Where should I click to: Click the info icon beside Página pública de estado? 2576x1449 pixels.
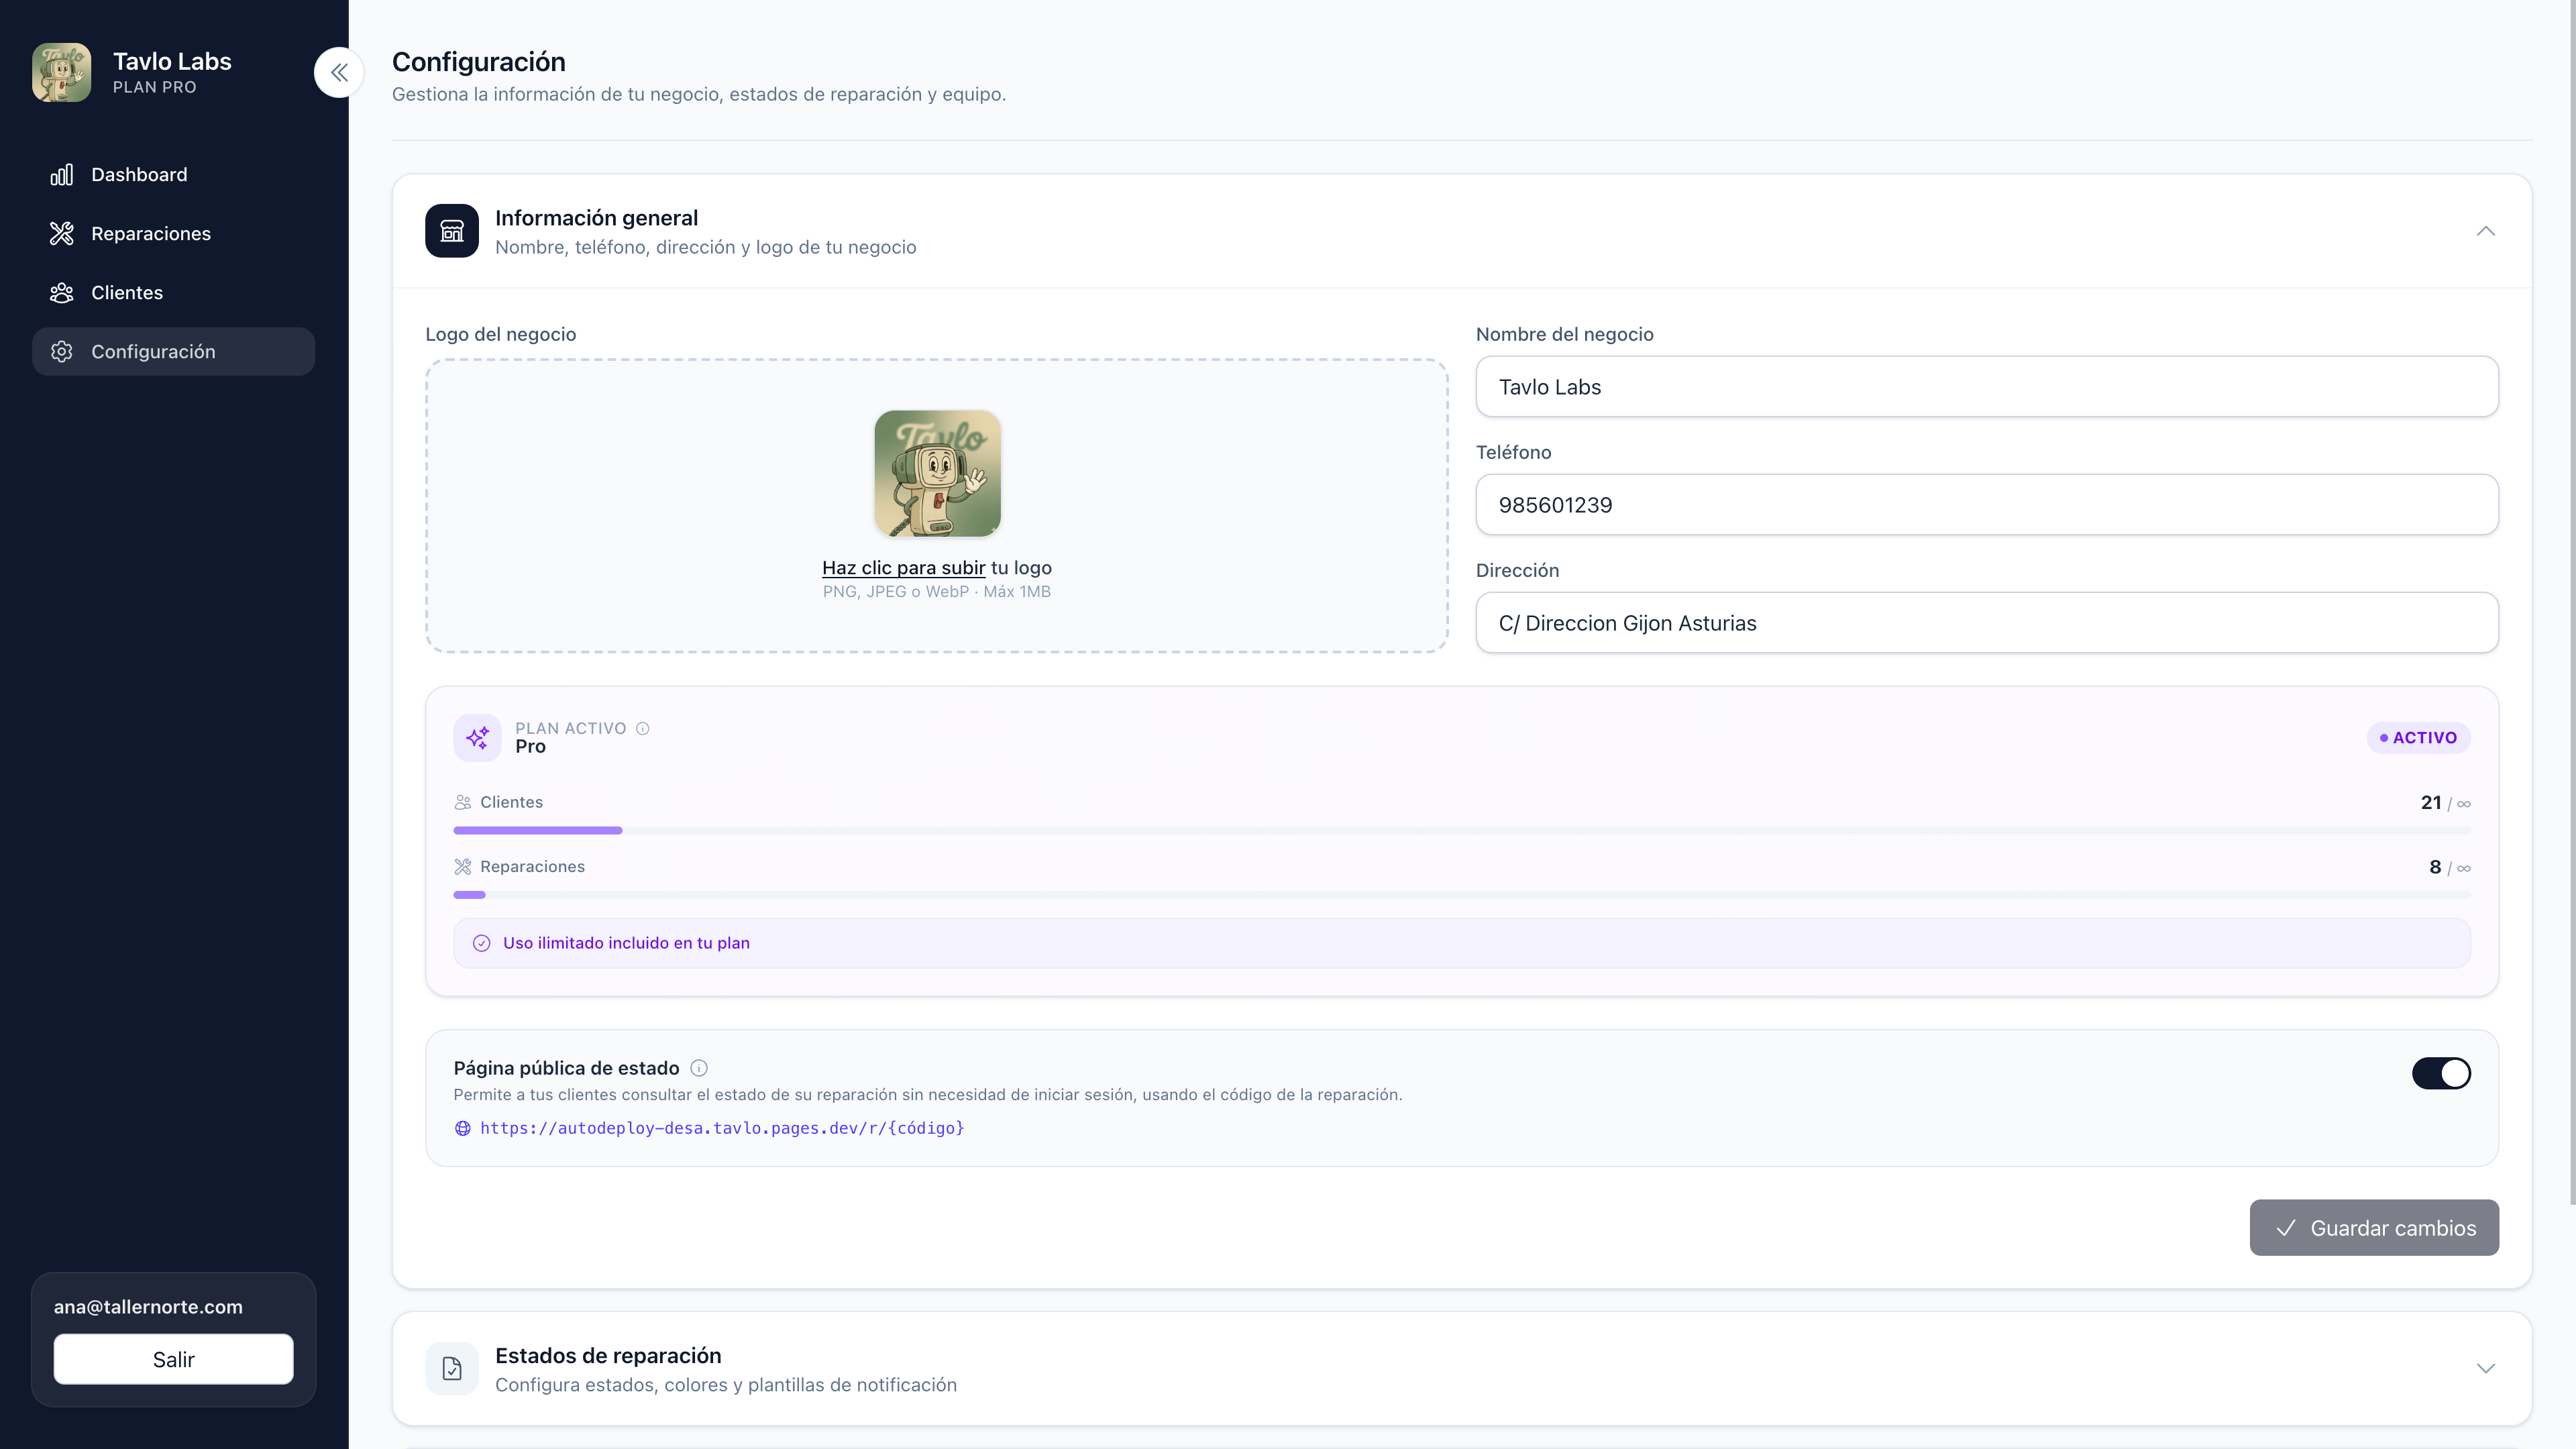(x=699, y=1068)
